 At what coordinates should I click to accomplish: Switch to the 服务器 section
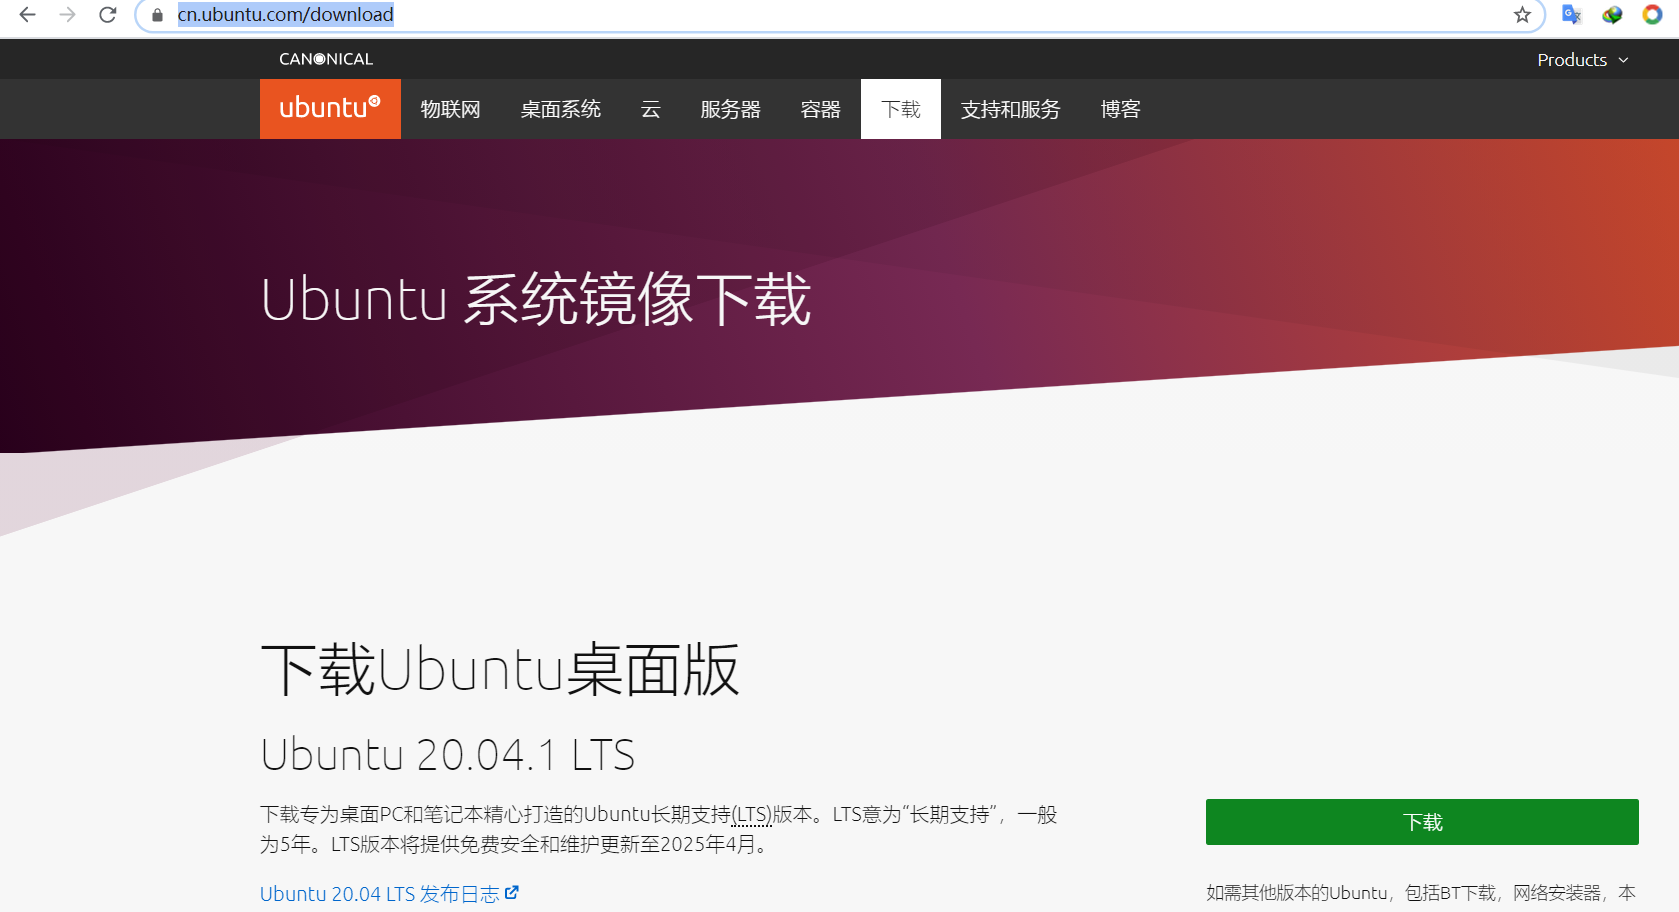click(x=731, y=109)
